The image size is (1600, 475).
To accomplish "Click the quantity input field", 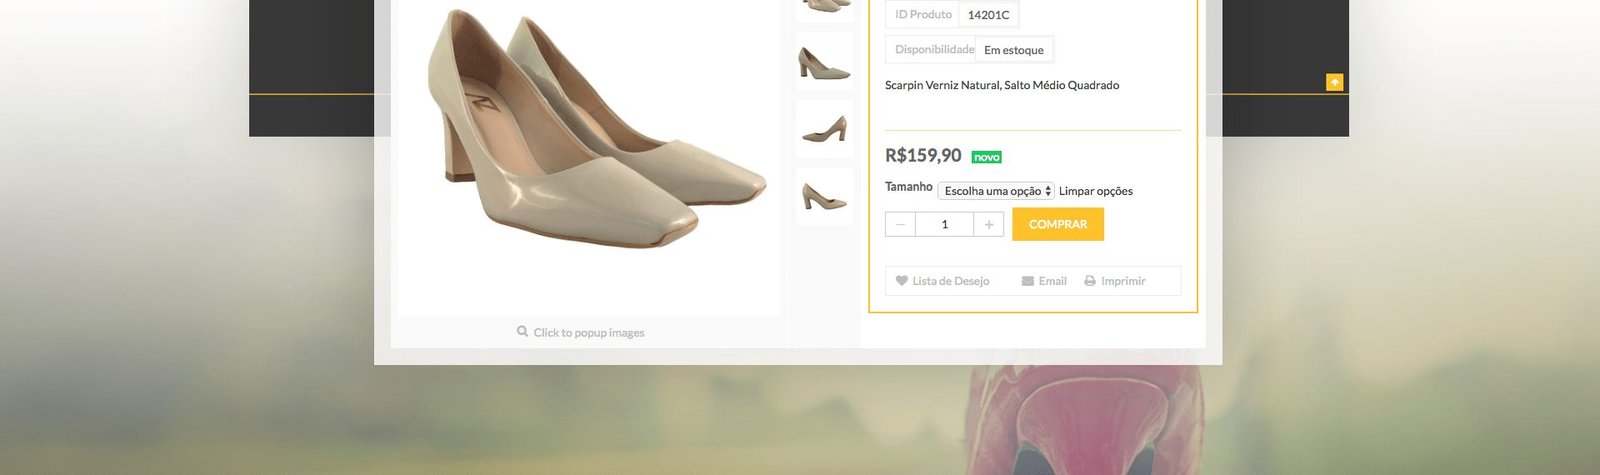I will tap(944, 224).
